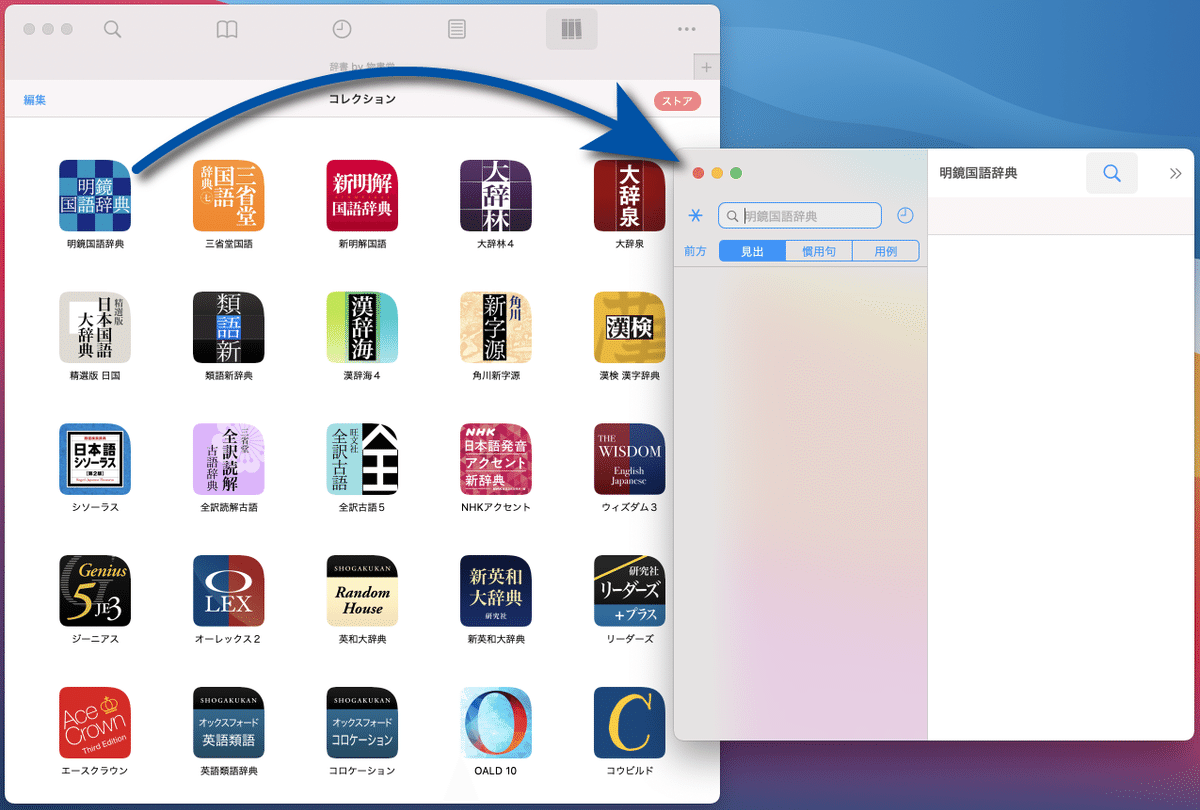This screenshot has width=1200, height=810.
Task: Open the three-dots more menu in toolbar
Action: pos(686,29)
